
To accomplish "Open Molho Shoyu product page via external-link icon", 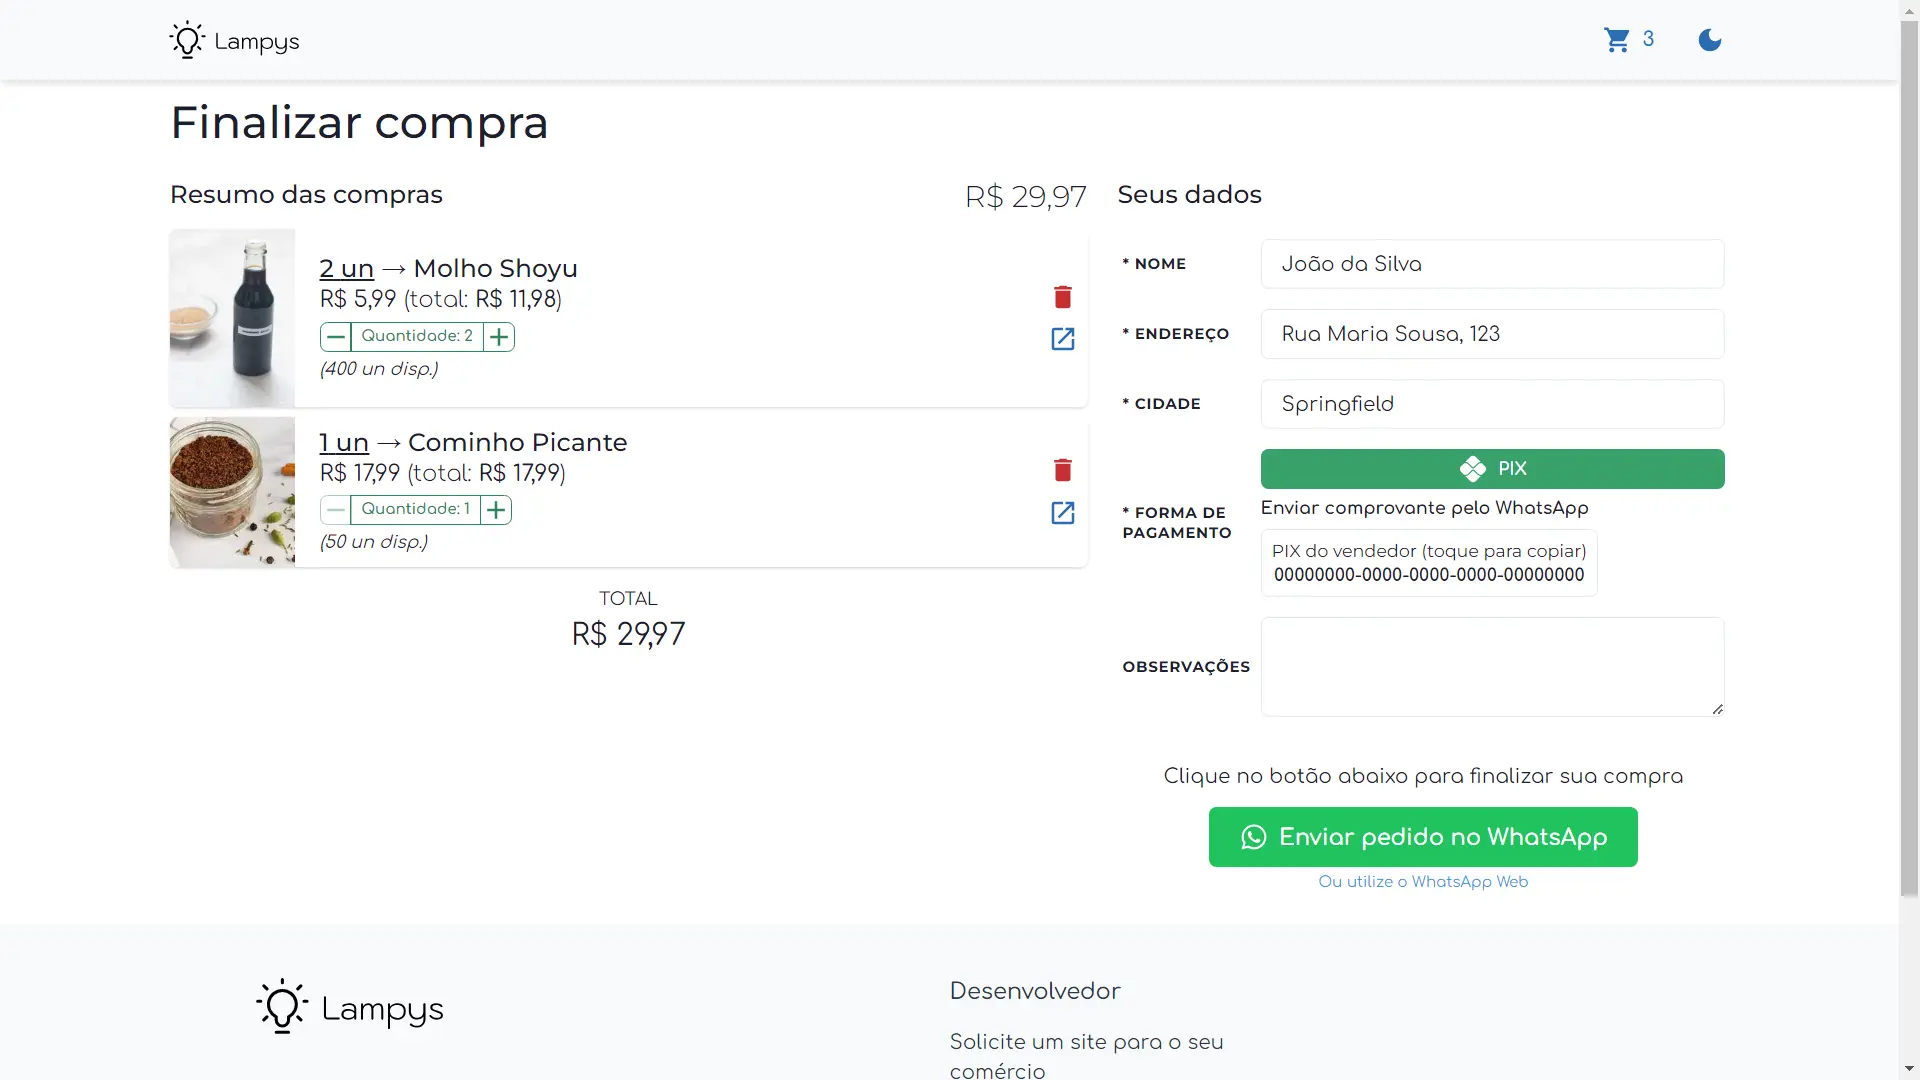I will [1063, 339].
